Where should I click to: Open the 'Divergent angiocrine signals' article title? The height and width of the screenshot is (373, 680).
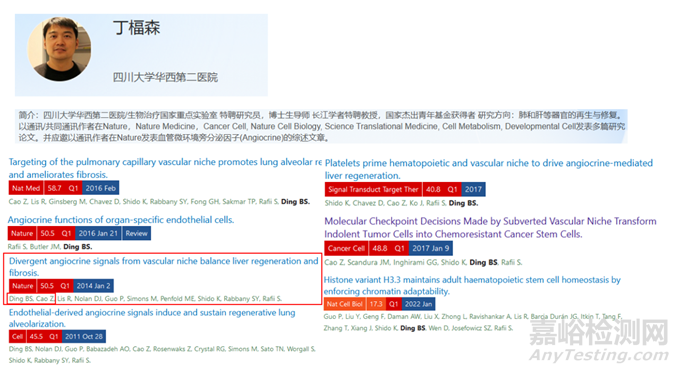[x=163, y=267]
